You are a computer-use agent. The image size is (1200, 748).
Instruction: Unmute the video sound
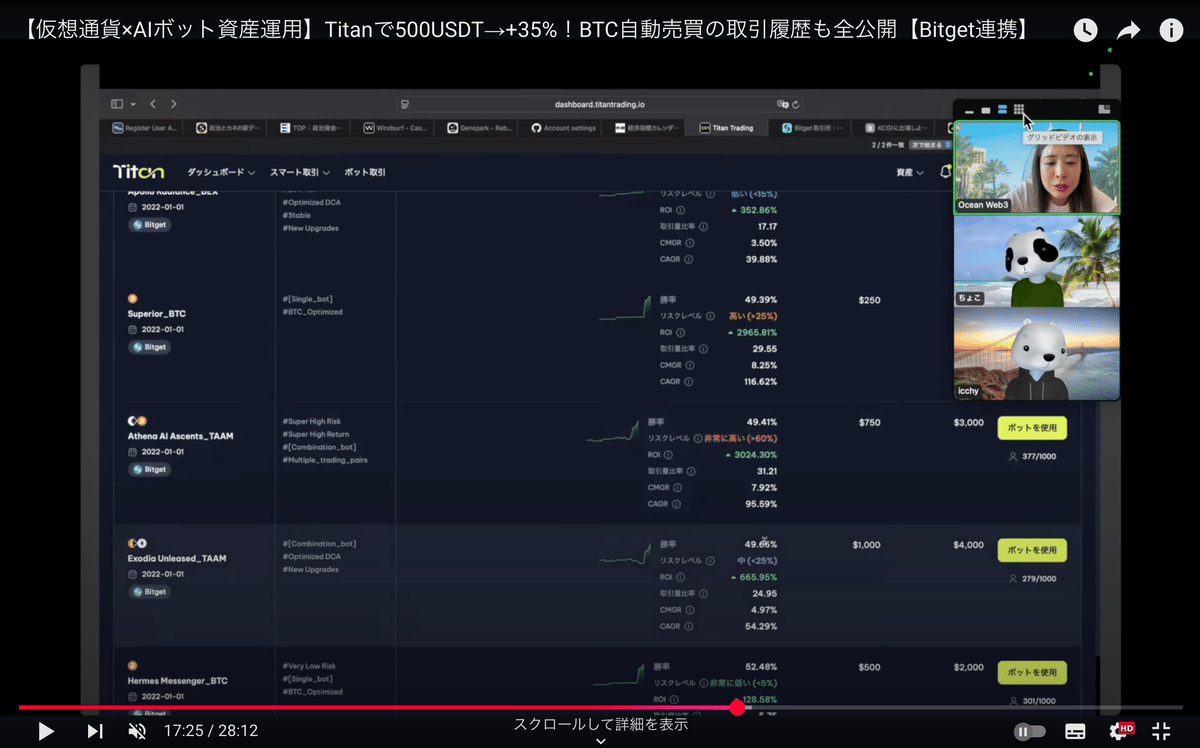tap(135, 731)
